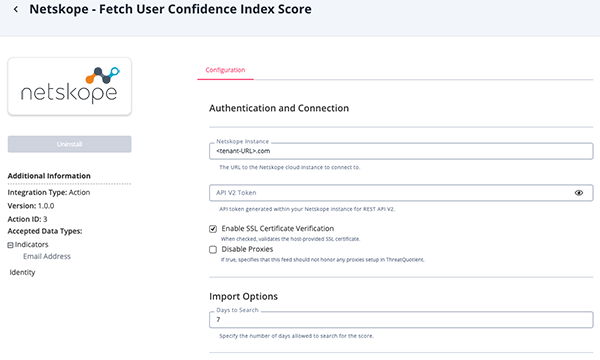This screenshot has width=600, height=360.
Task: Click the page title Netskope Fetch User Confidence Index Score
Action: [x=170, y=9]
